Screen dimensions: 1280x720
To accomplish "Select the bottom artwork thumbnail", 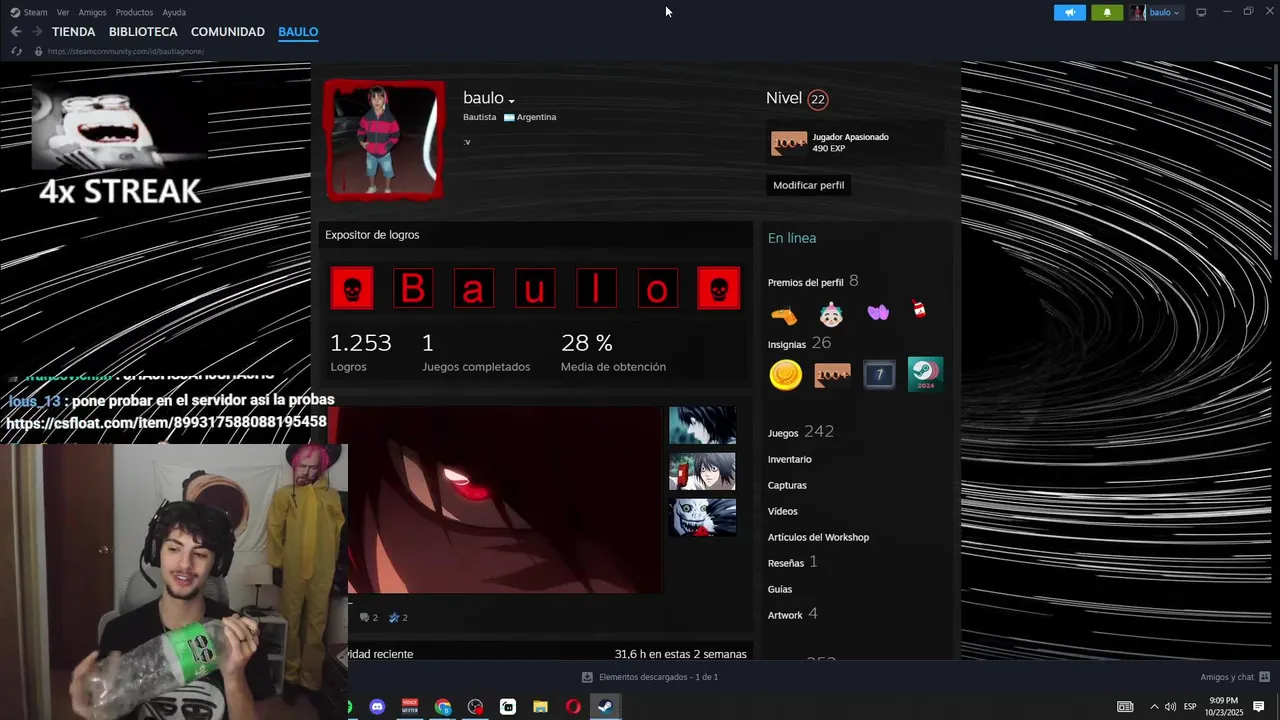I will tap(702, 517).
